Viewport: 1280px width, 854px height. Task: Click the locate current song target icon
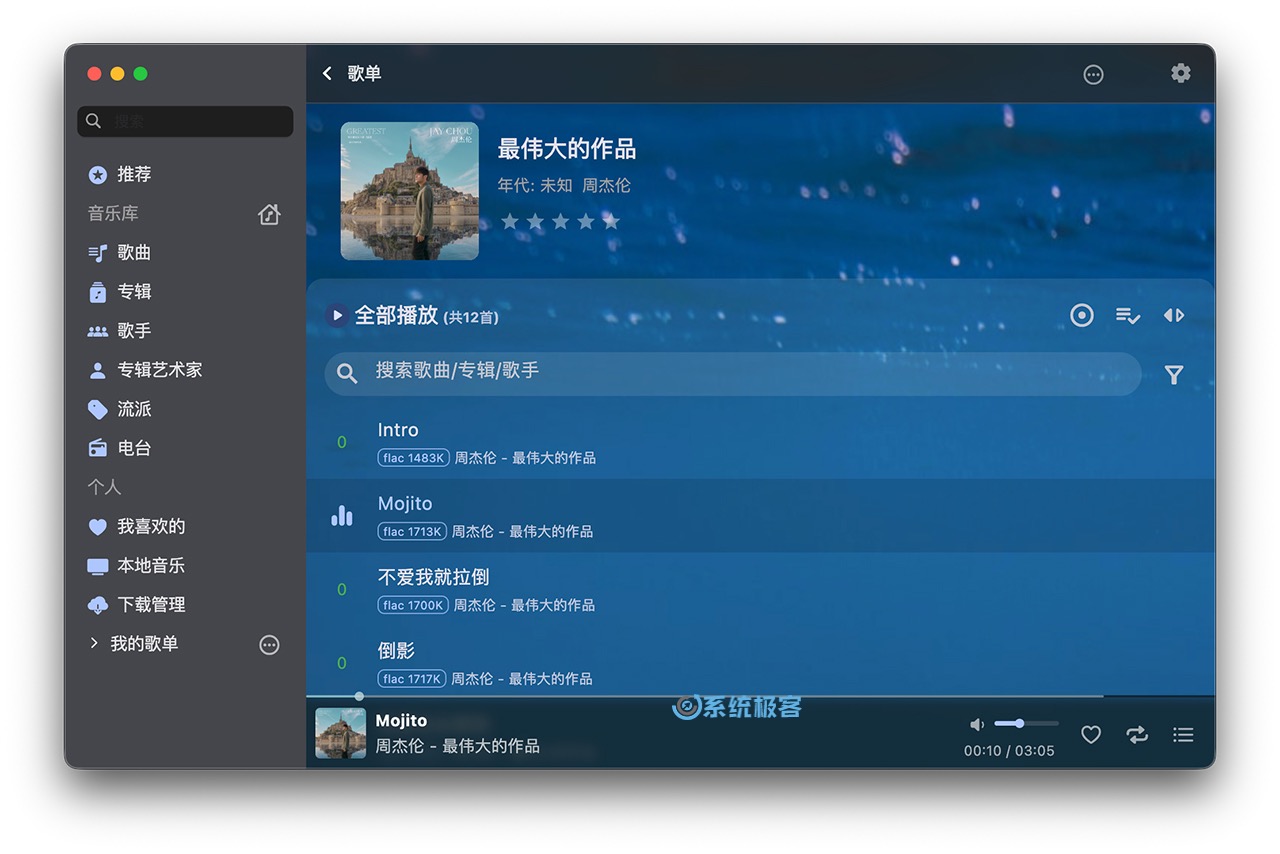click(x=1081, y=316)
